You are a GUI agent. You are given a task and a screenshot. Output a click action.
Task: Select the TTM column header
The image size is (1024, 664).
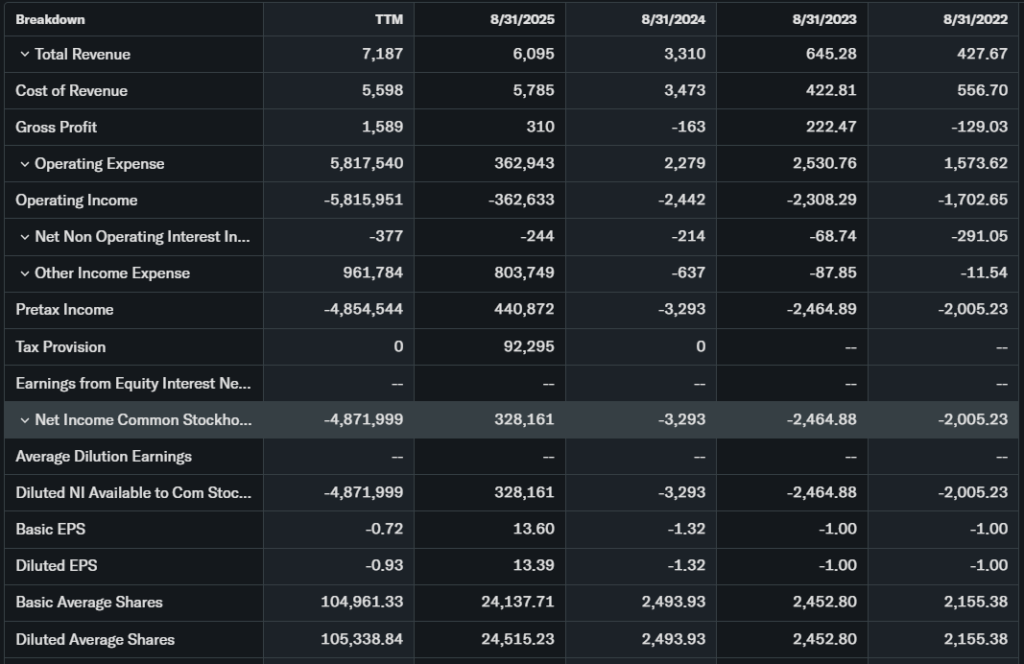388,19
